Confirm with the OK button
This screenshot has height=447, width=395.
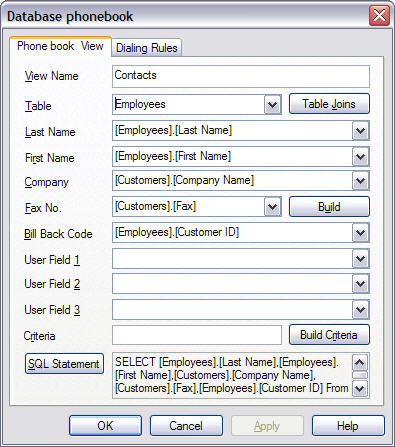(x=105, y=426)
